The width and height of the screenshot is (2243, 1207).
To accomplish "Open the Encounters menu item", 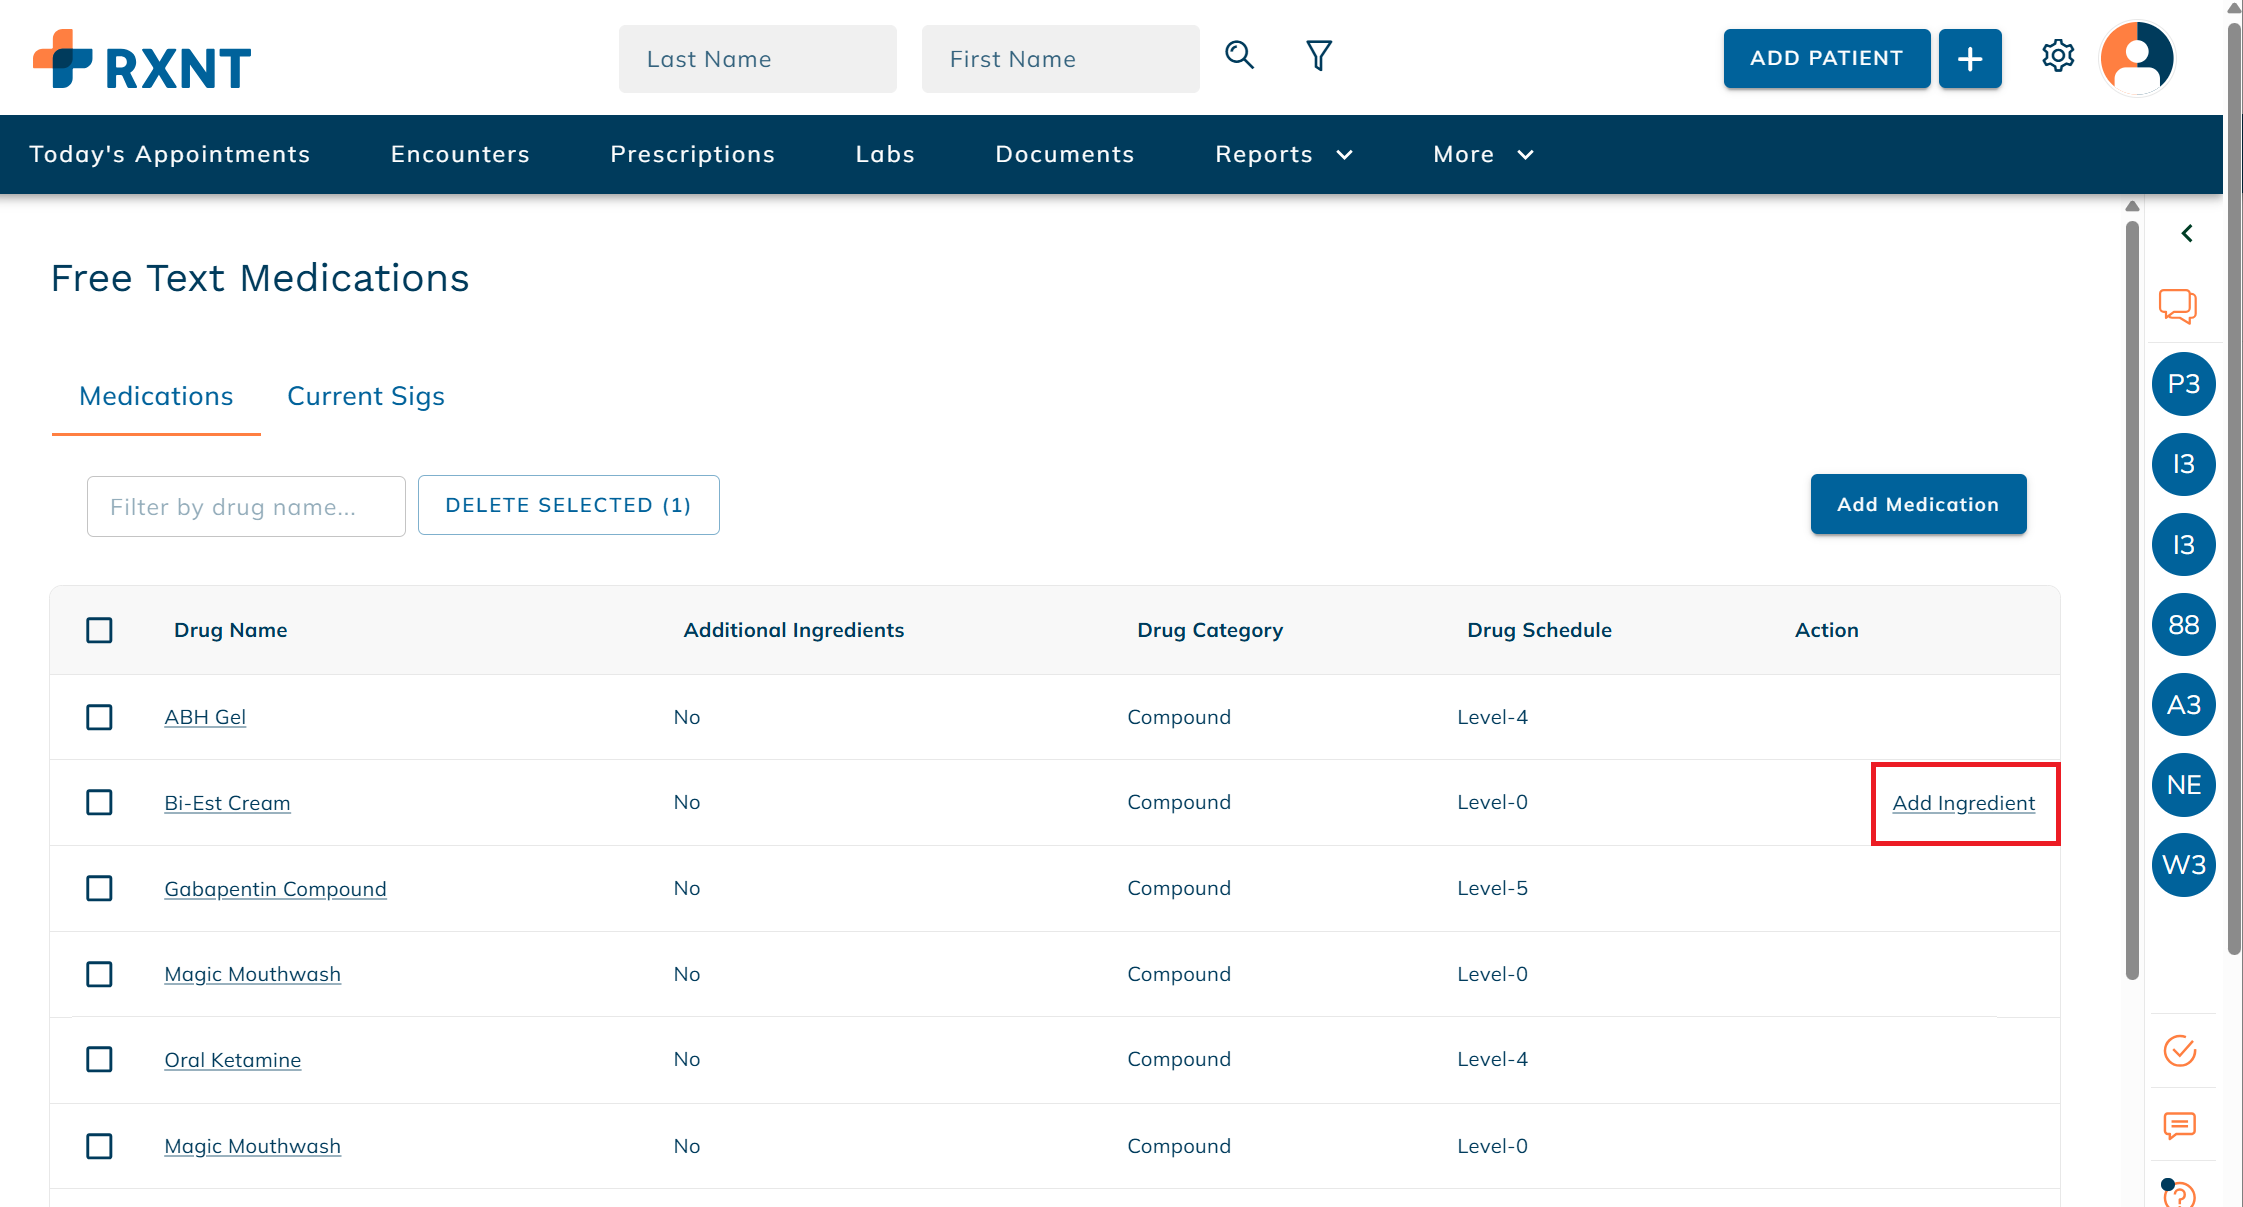I will pyautogui.click(x=460, y=154).
